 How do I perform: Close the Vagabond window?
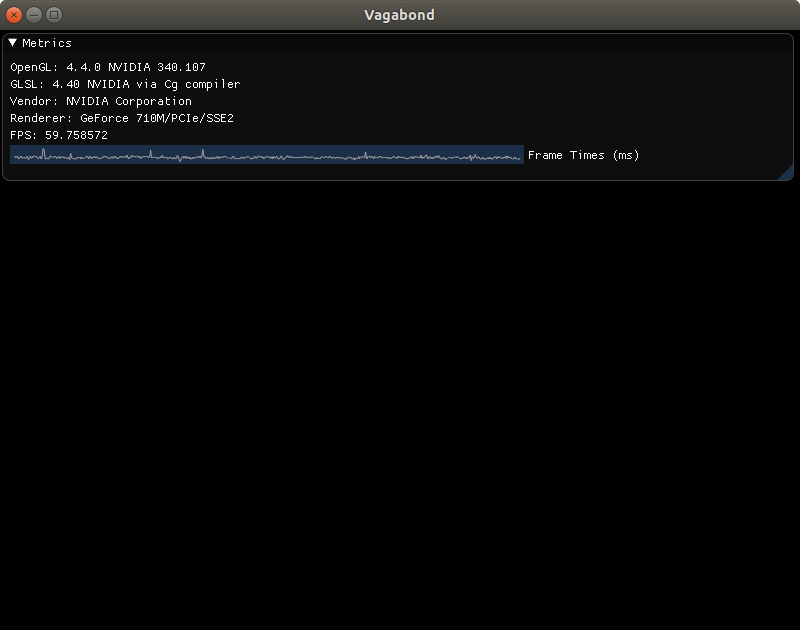click(x=14, y=15)
